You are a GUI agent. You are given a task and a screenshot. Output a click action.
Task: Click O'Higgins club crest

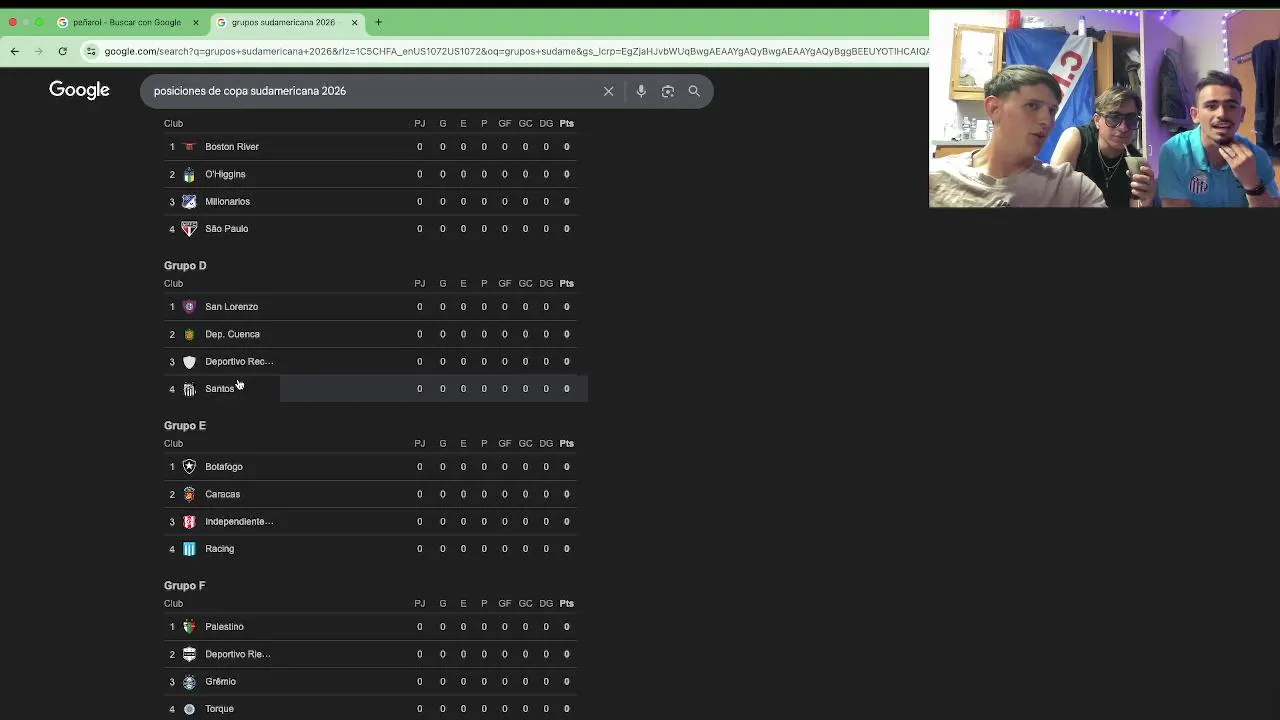(x=189, y=174)
